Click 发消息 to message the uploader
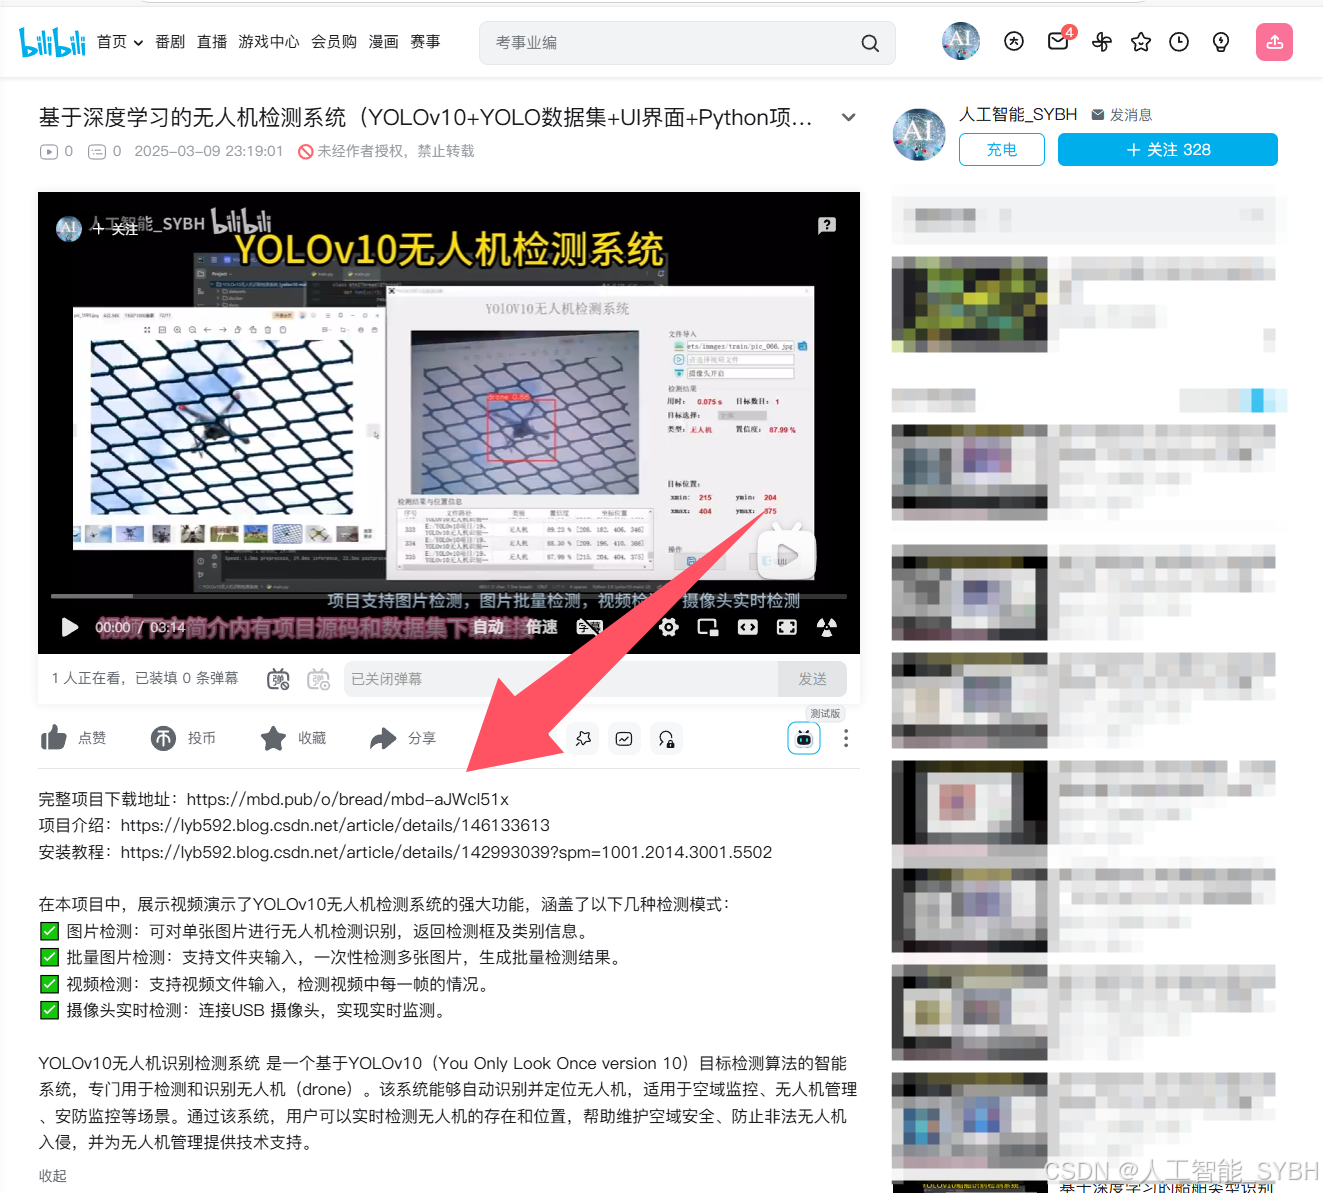Image resolution: width=1323 pixels, height=1193 pixels. pyautogui.click(x=1122, y=115)
